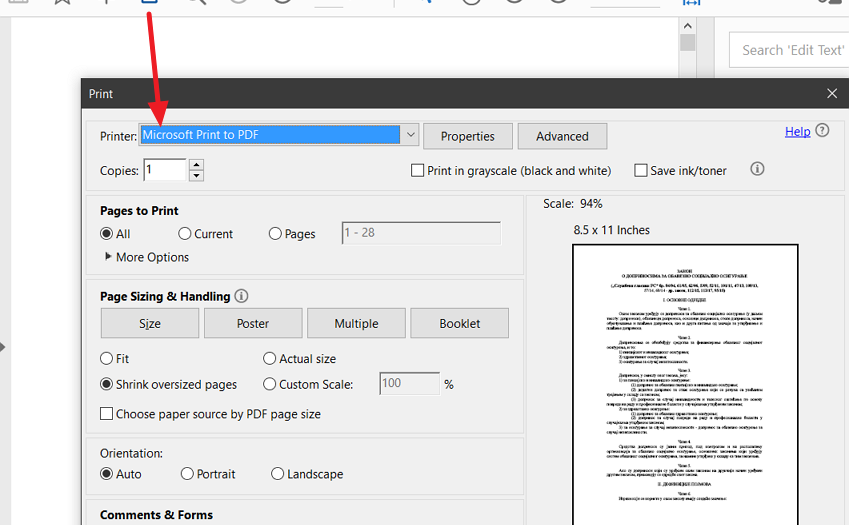
Task: Click the Custom Scale percent field
Action: tap(410, 384)
